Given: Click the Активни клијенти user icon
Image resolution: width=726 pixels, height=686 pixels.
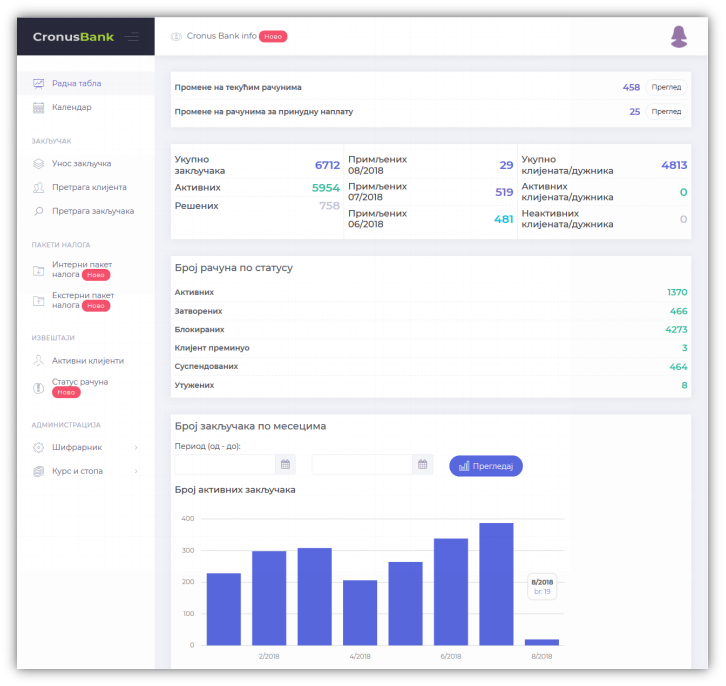Looking at the screenshot, I should 39,361.
